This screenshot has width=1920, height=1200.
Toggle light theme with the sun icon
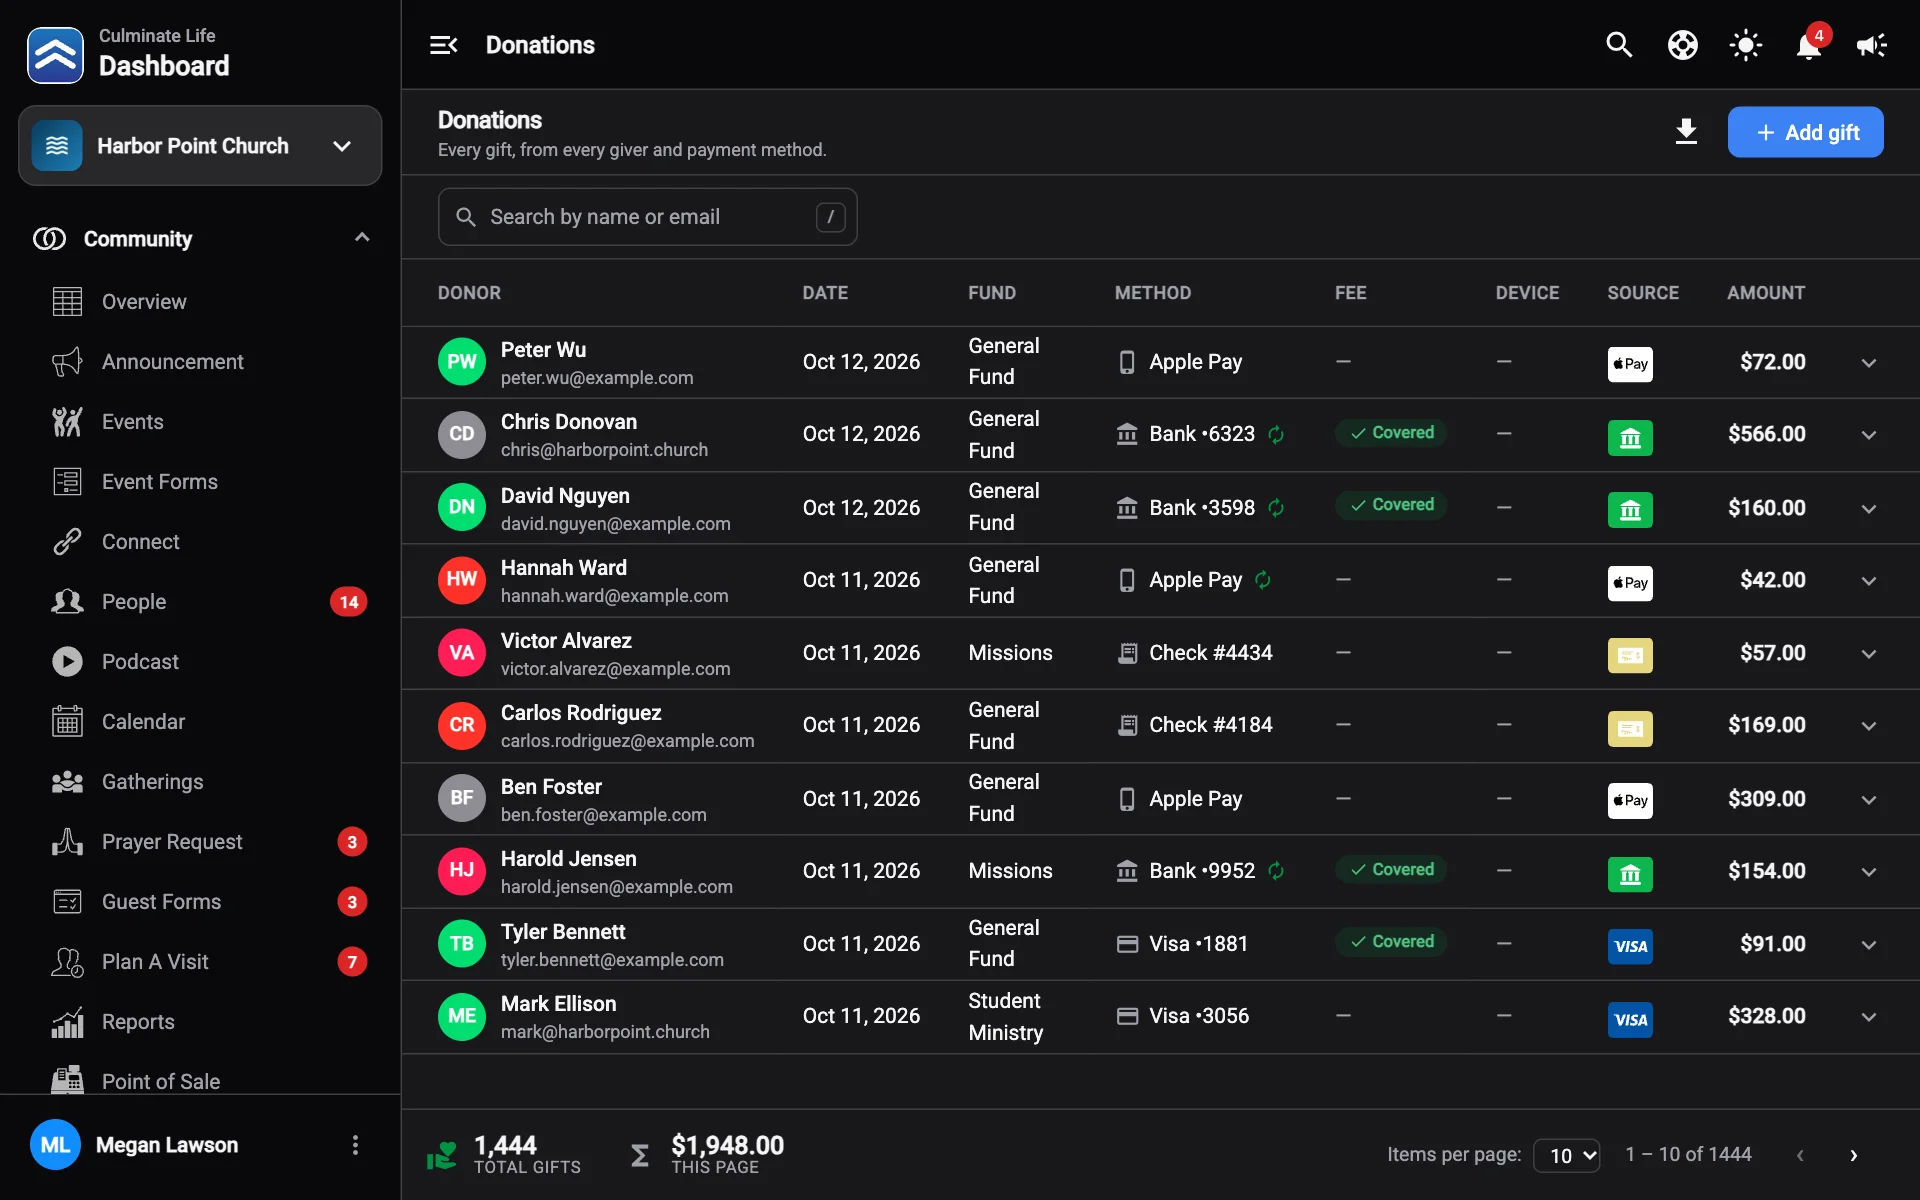[1746, 45]
